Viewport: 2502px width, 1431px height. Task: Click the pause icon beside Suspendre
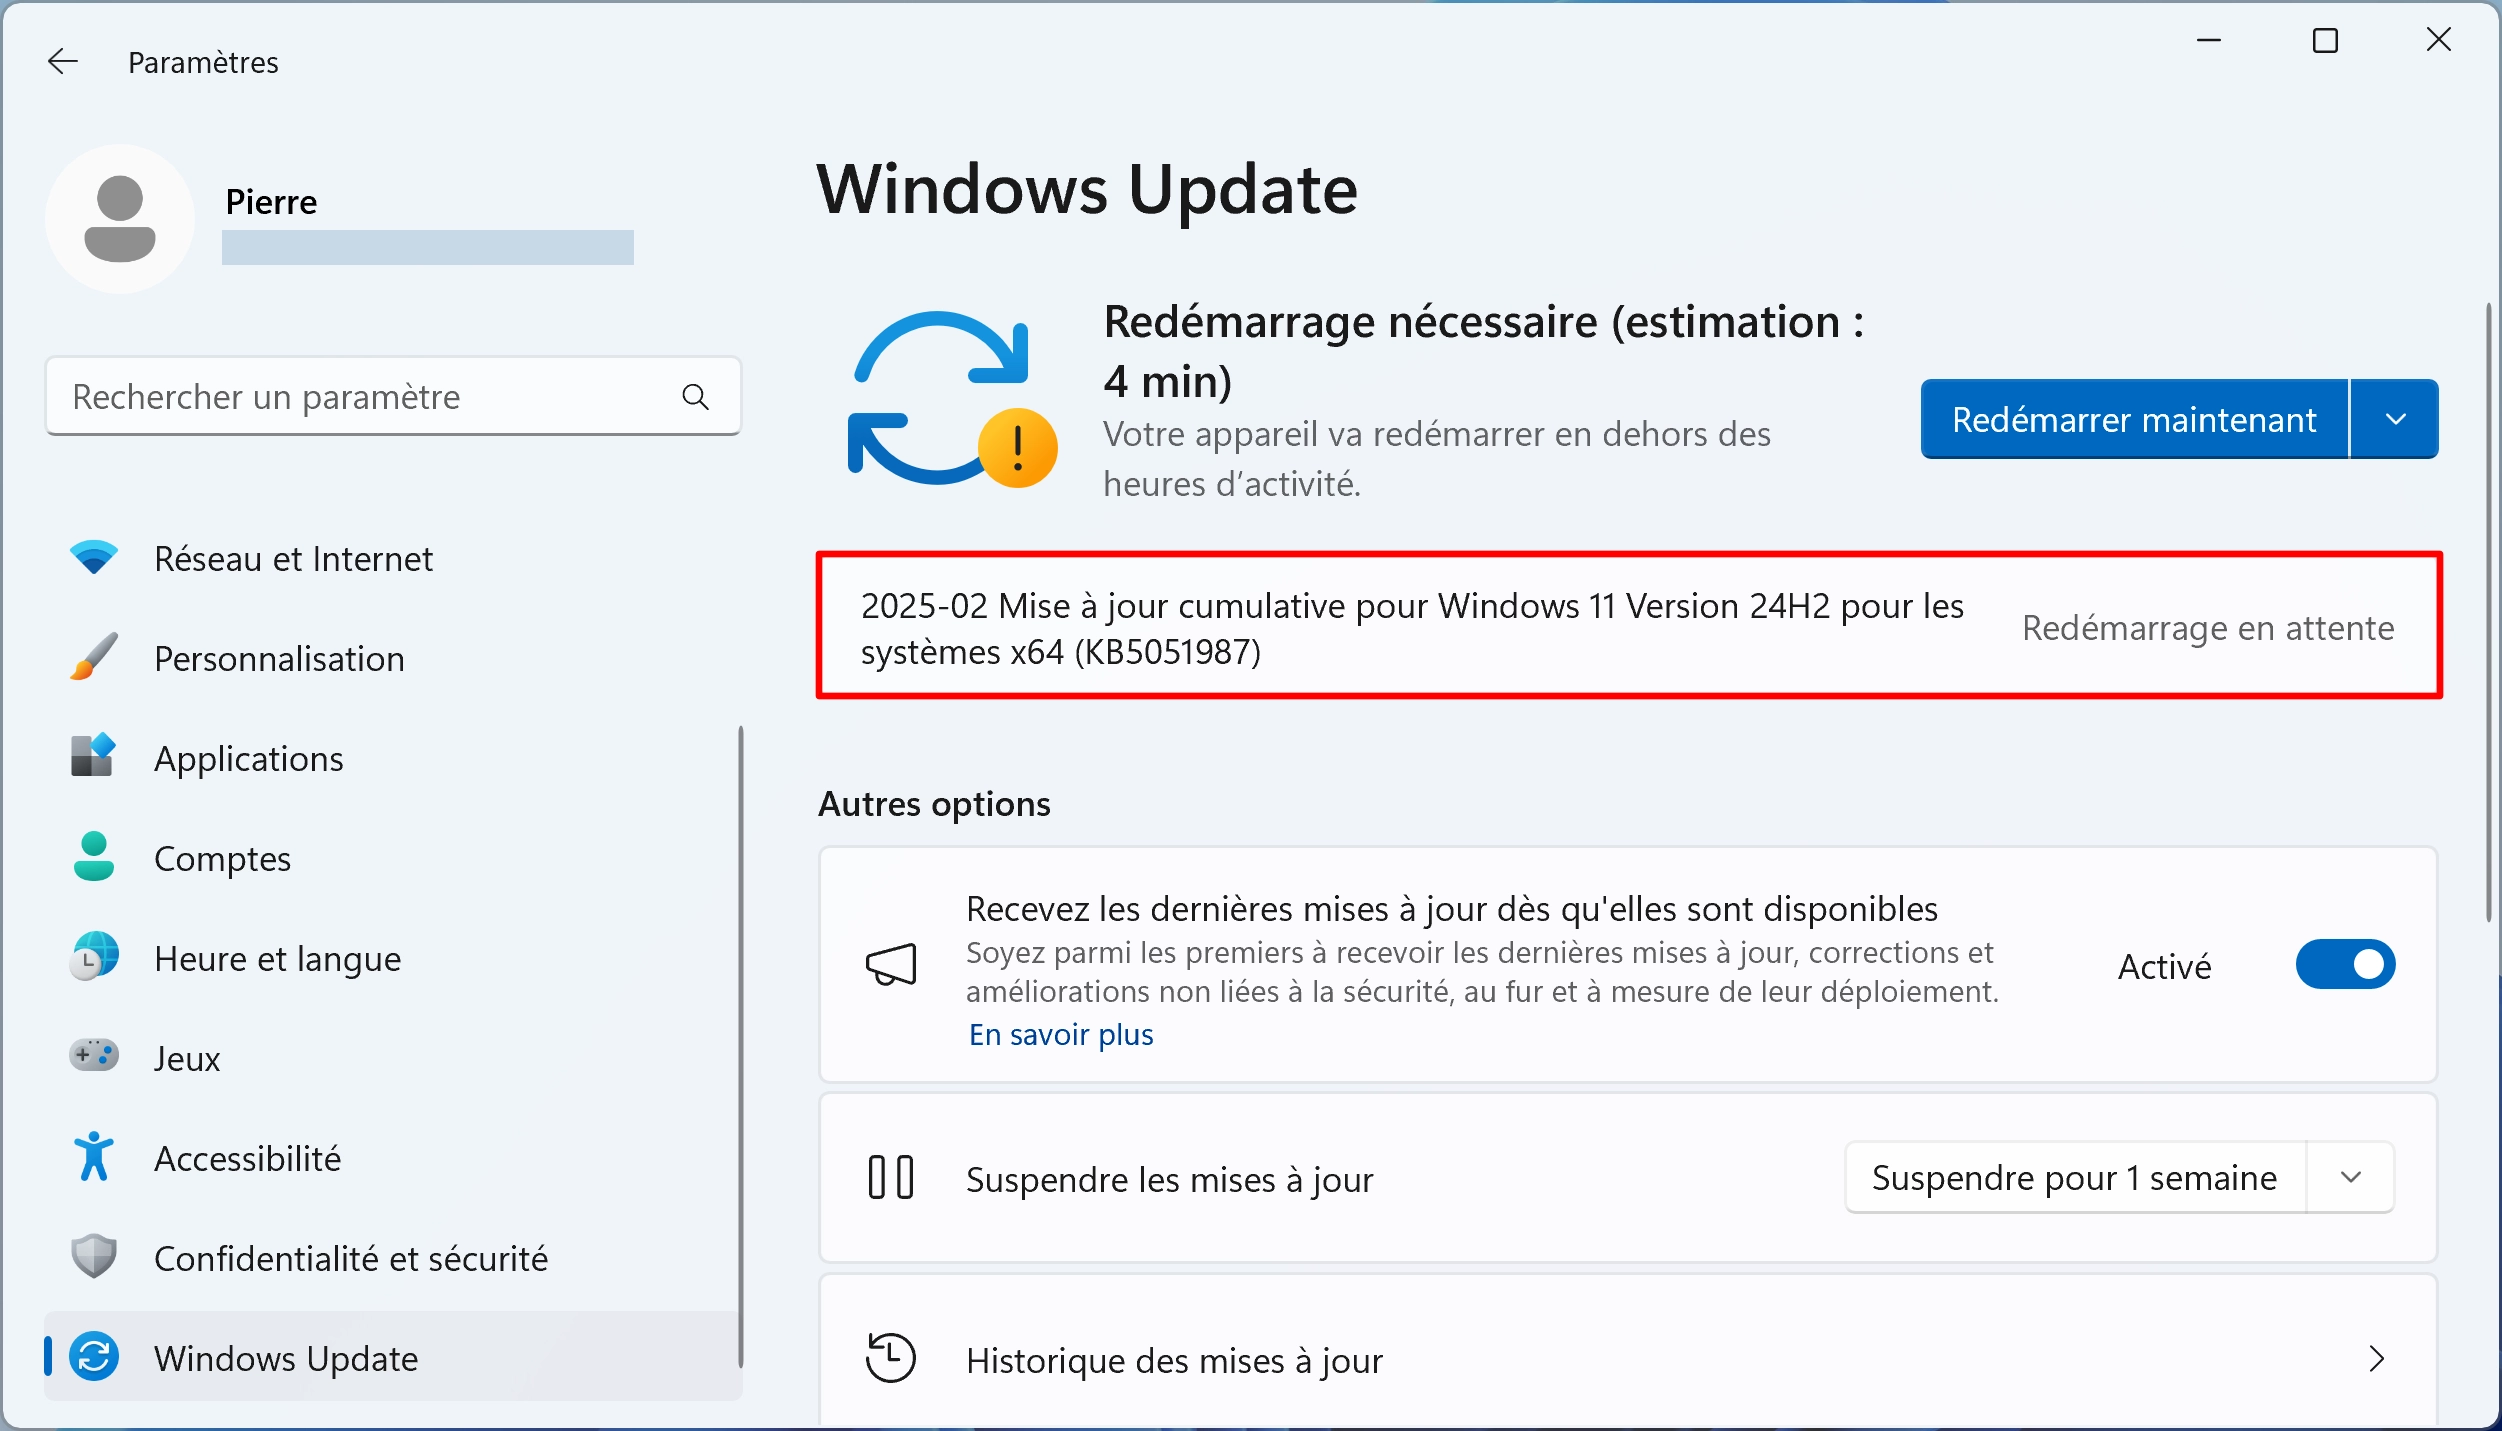coord(891,1177)
